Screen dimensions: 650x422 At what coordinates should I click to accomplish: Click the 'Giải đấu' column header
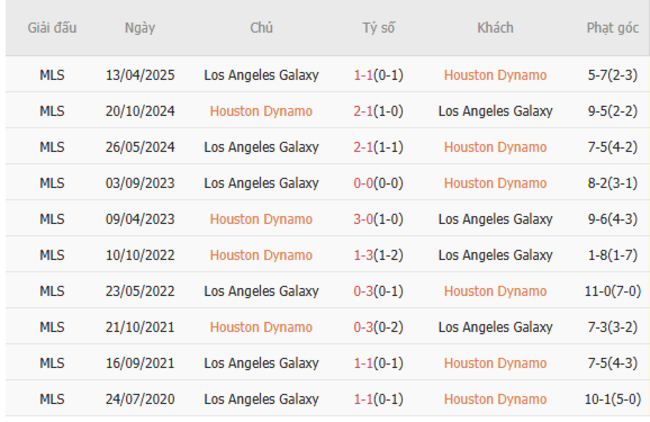click(x=52, y=28)
